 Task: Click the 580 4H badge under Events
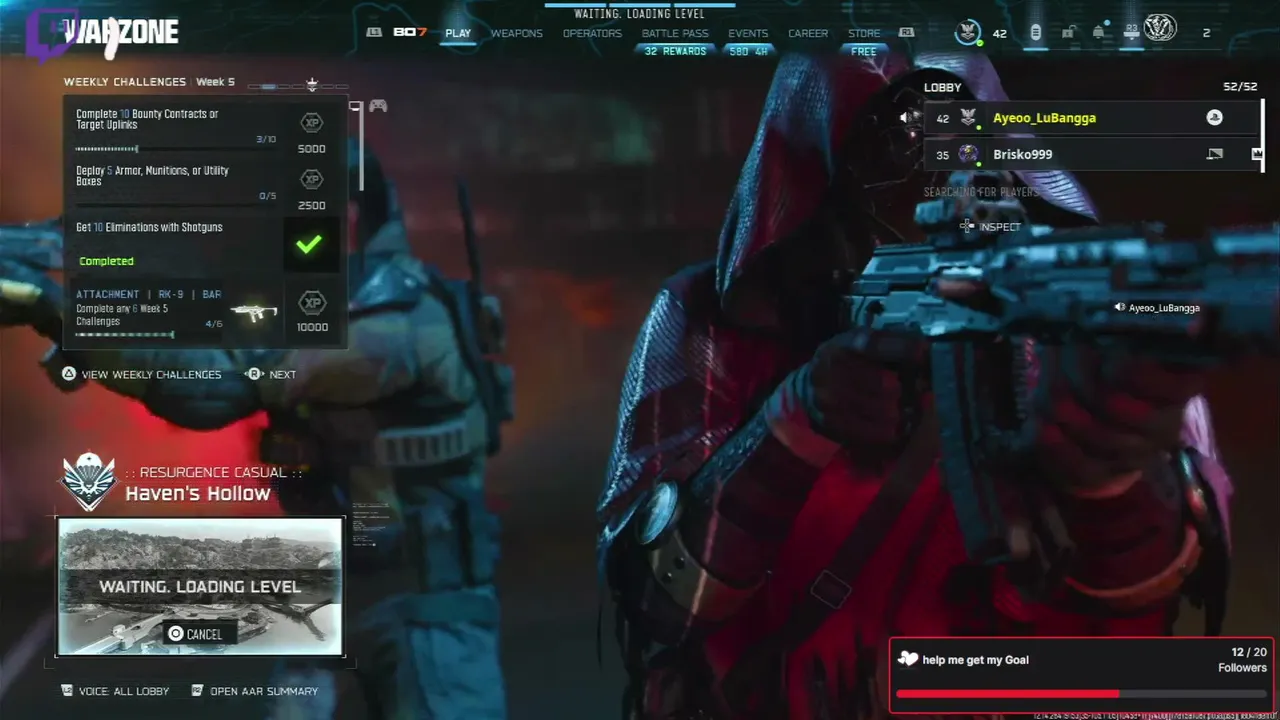coord(748,51)
